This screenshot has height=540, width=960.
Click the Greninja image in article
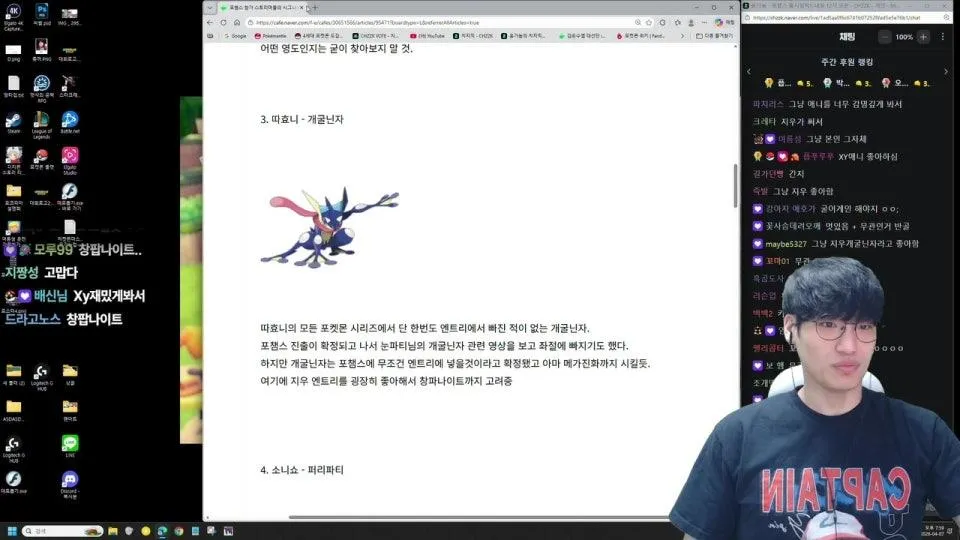[x=330, y=227]
